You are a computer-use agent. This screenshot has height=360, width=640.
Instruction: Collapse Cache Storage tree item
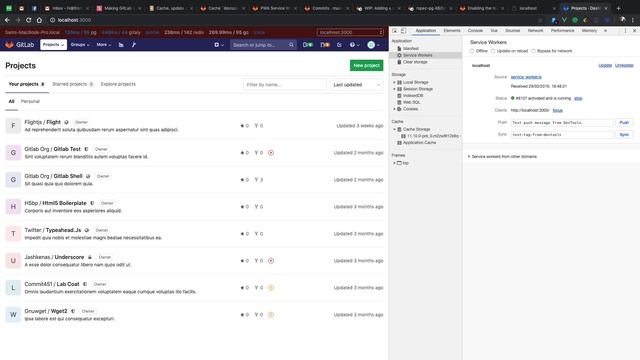tap(394, 129)
